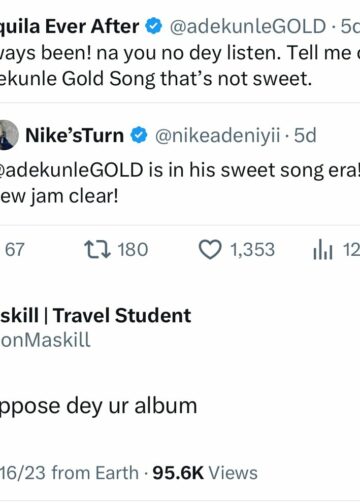Screen dimensions: 360x504
Task: Open Nike'sTurn profile avatar
Action: [x=7, y=135]
